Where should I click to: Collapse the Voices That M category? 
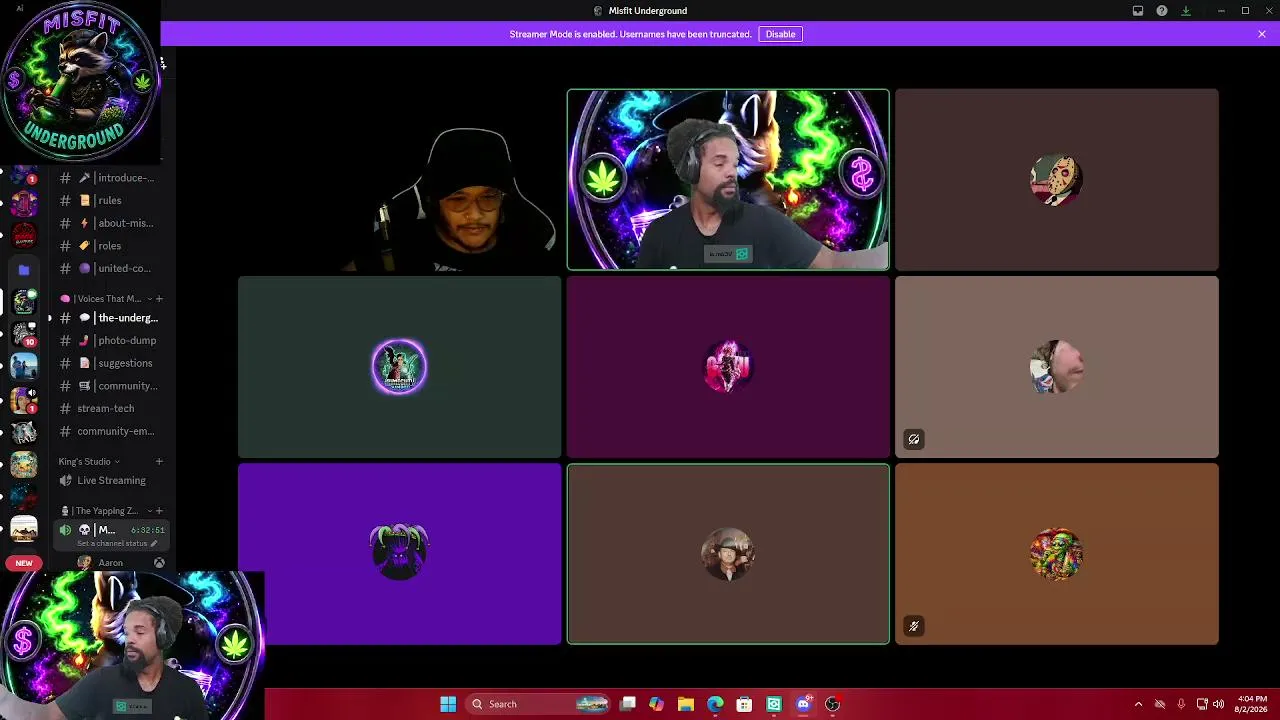pos(106,299)
